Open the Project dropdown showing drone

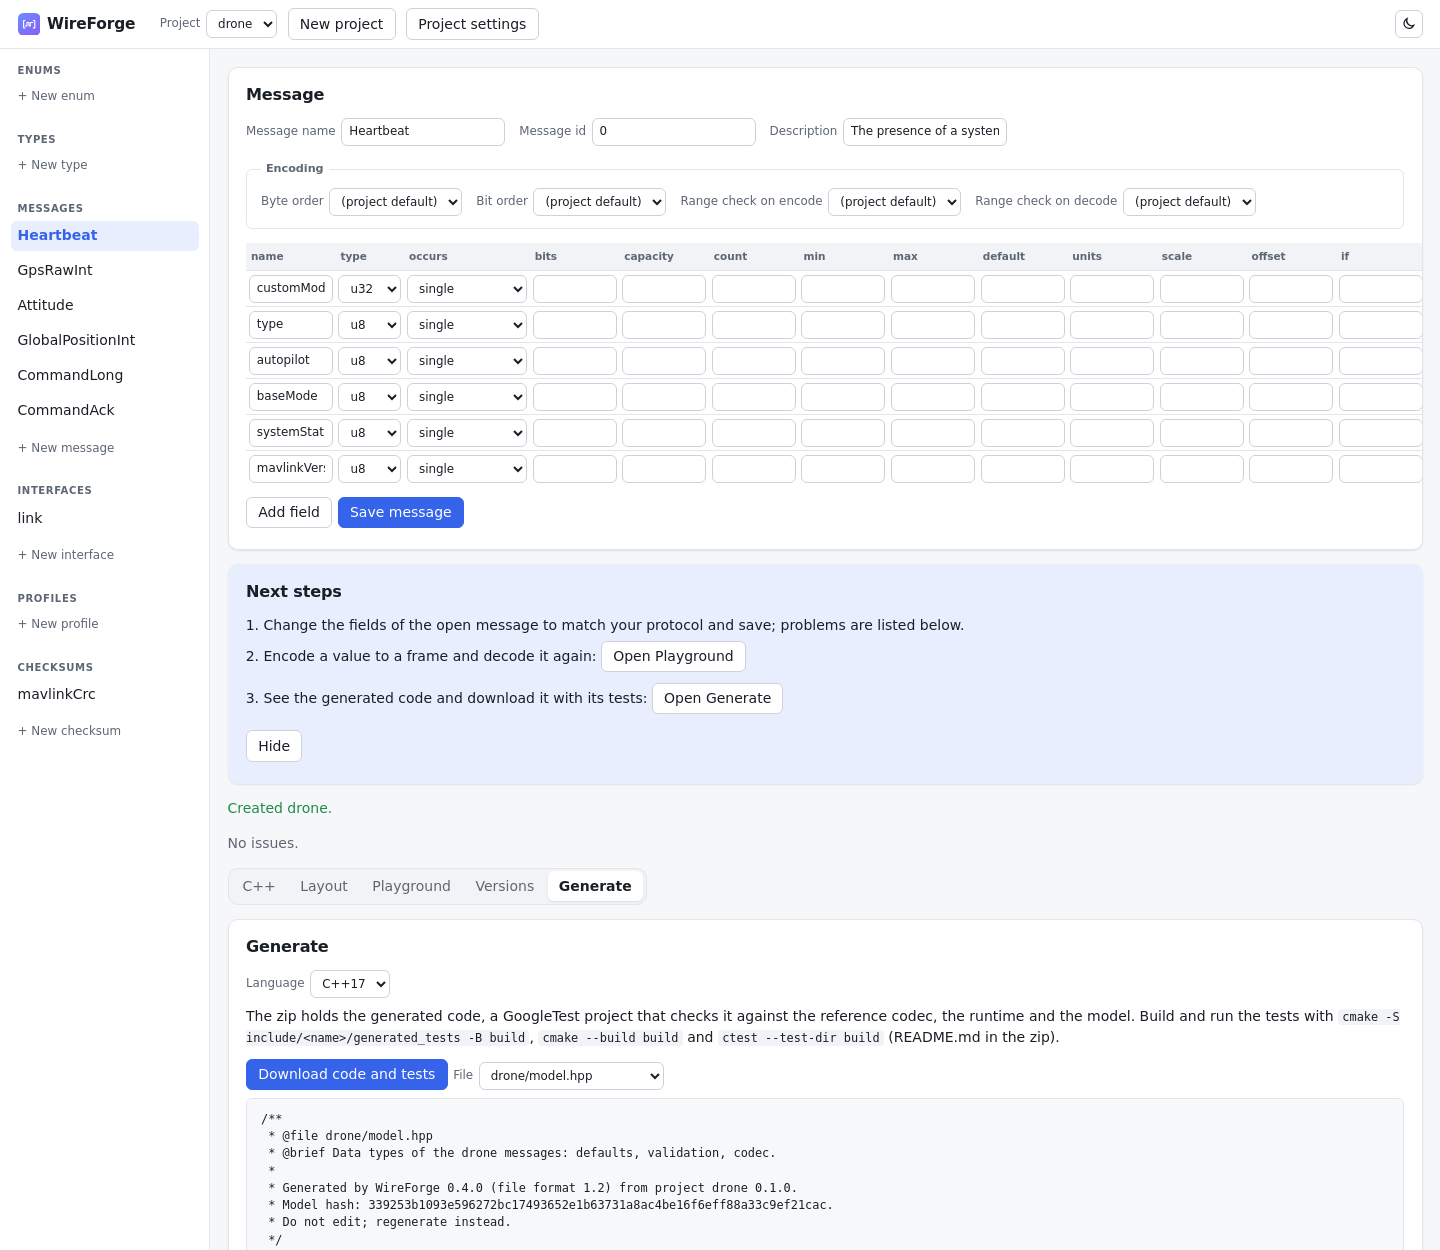[241, 24]
